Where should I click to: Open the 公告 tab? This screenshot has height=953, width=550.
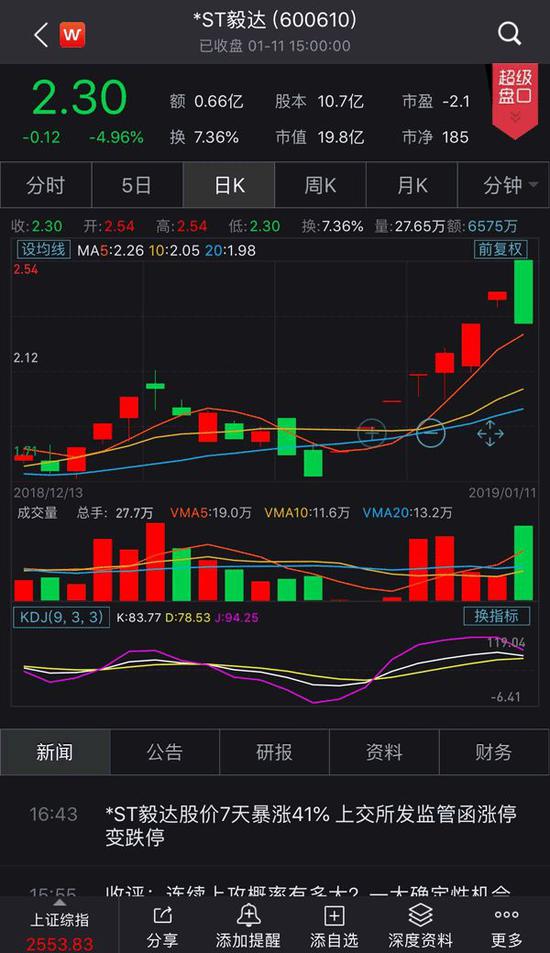point(165,752)
